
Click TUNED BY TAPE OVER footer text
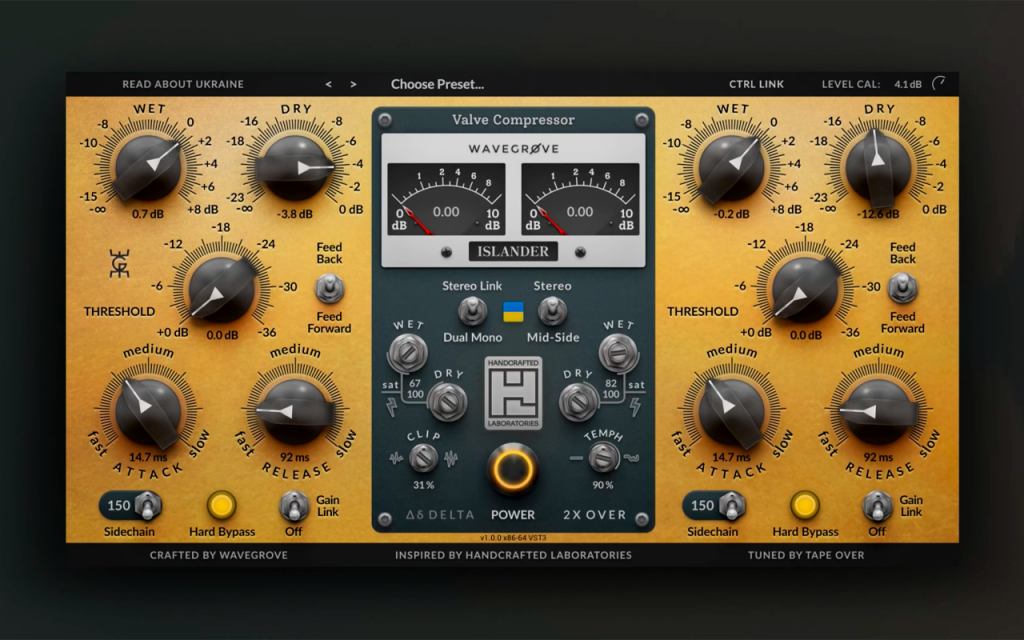pos(806,555)
